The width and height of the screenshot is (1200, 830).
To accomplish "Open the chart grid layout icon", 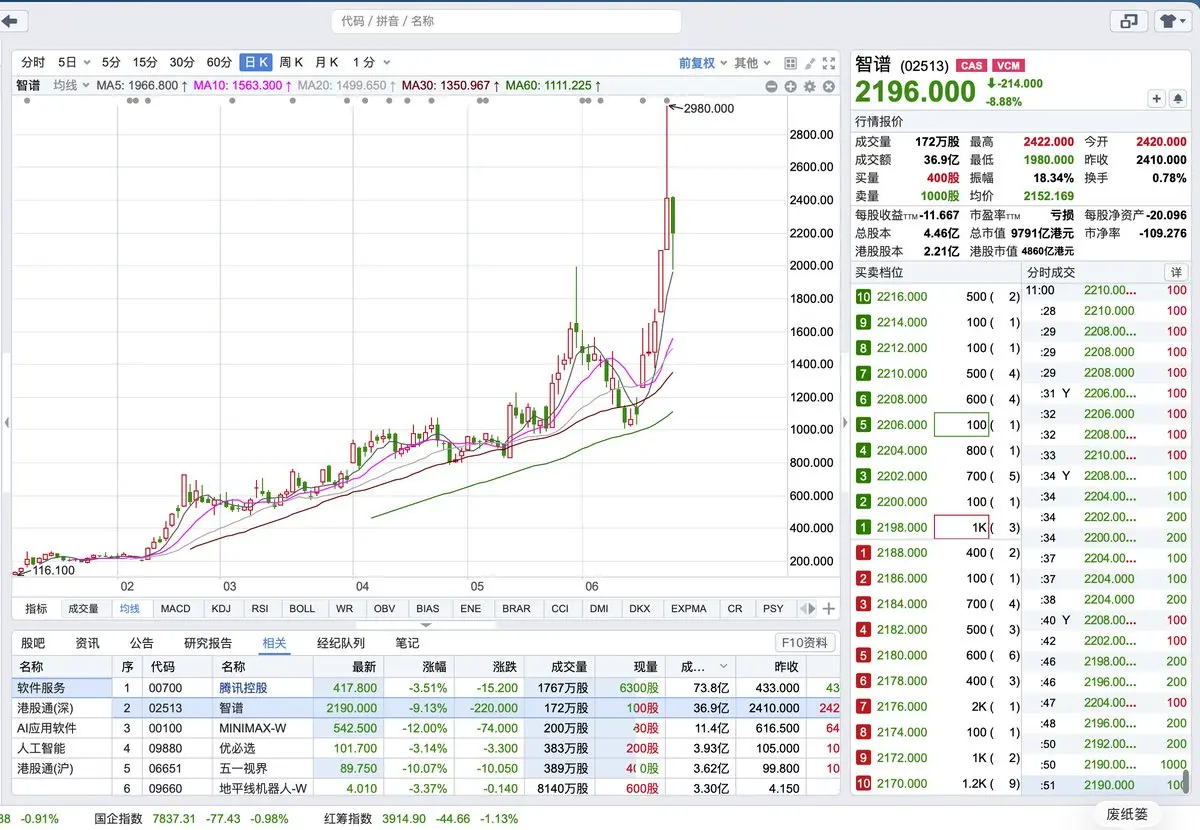I will 790,63.
